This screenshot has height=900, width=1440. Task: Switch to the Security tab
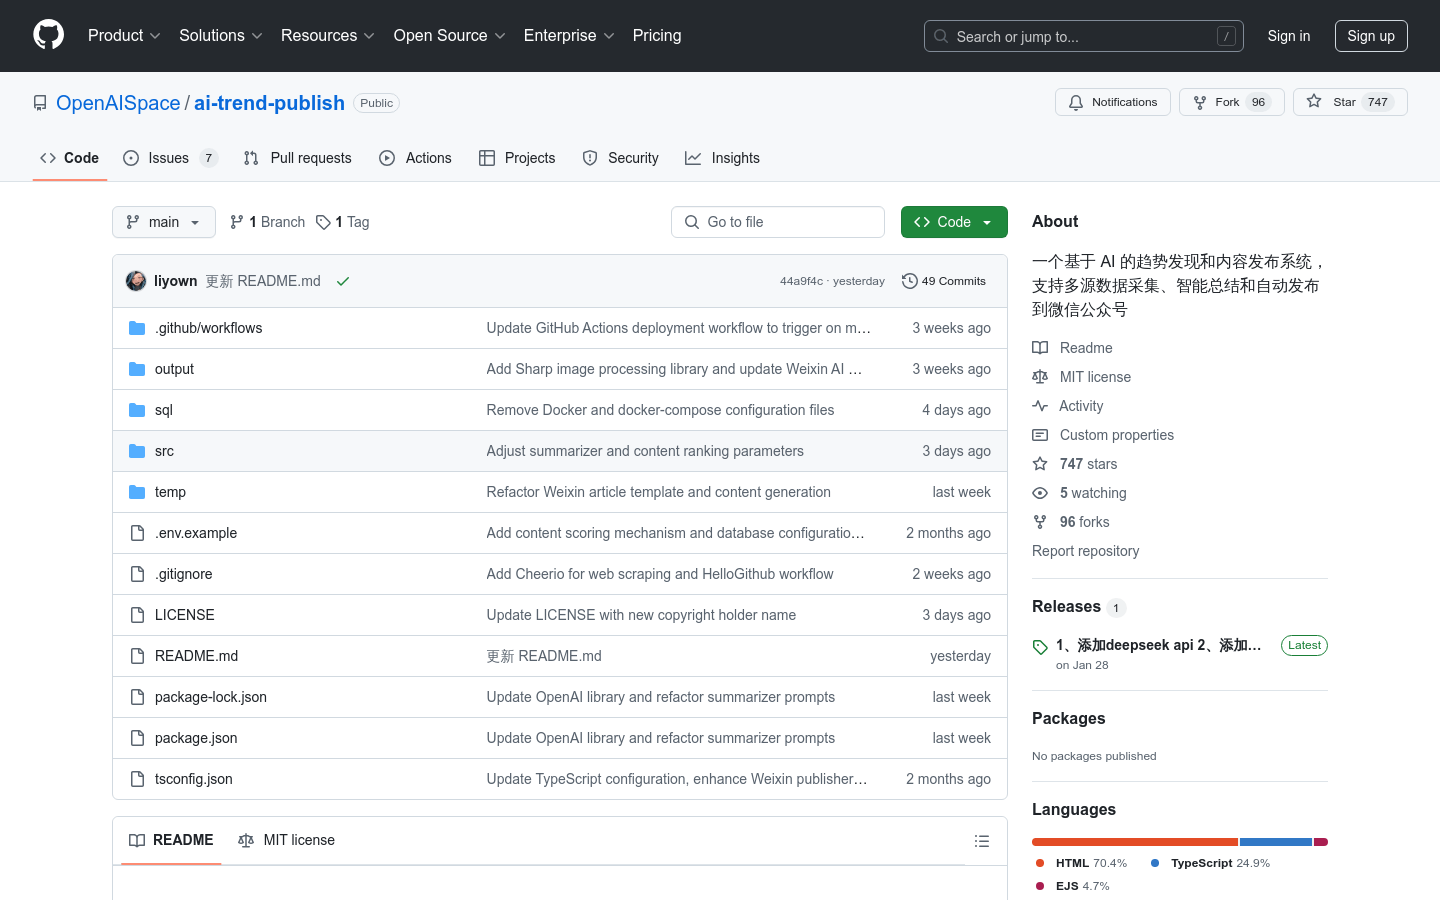621,158
